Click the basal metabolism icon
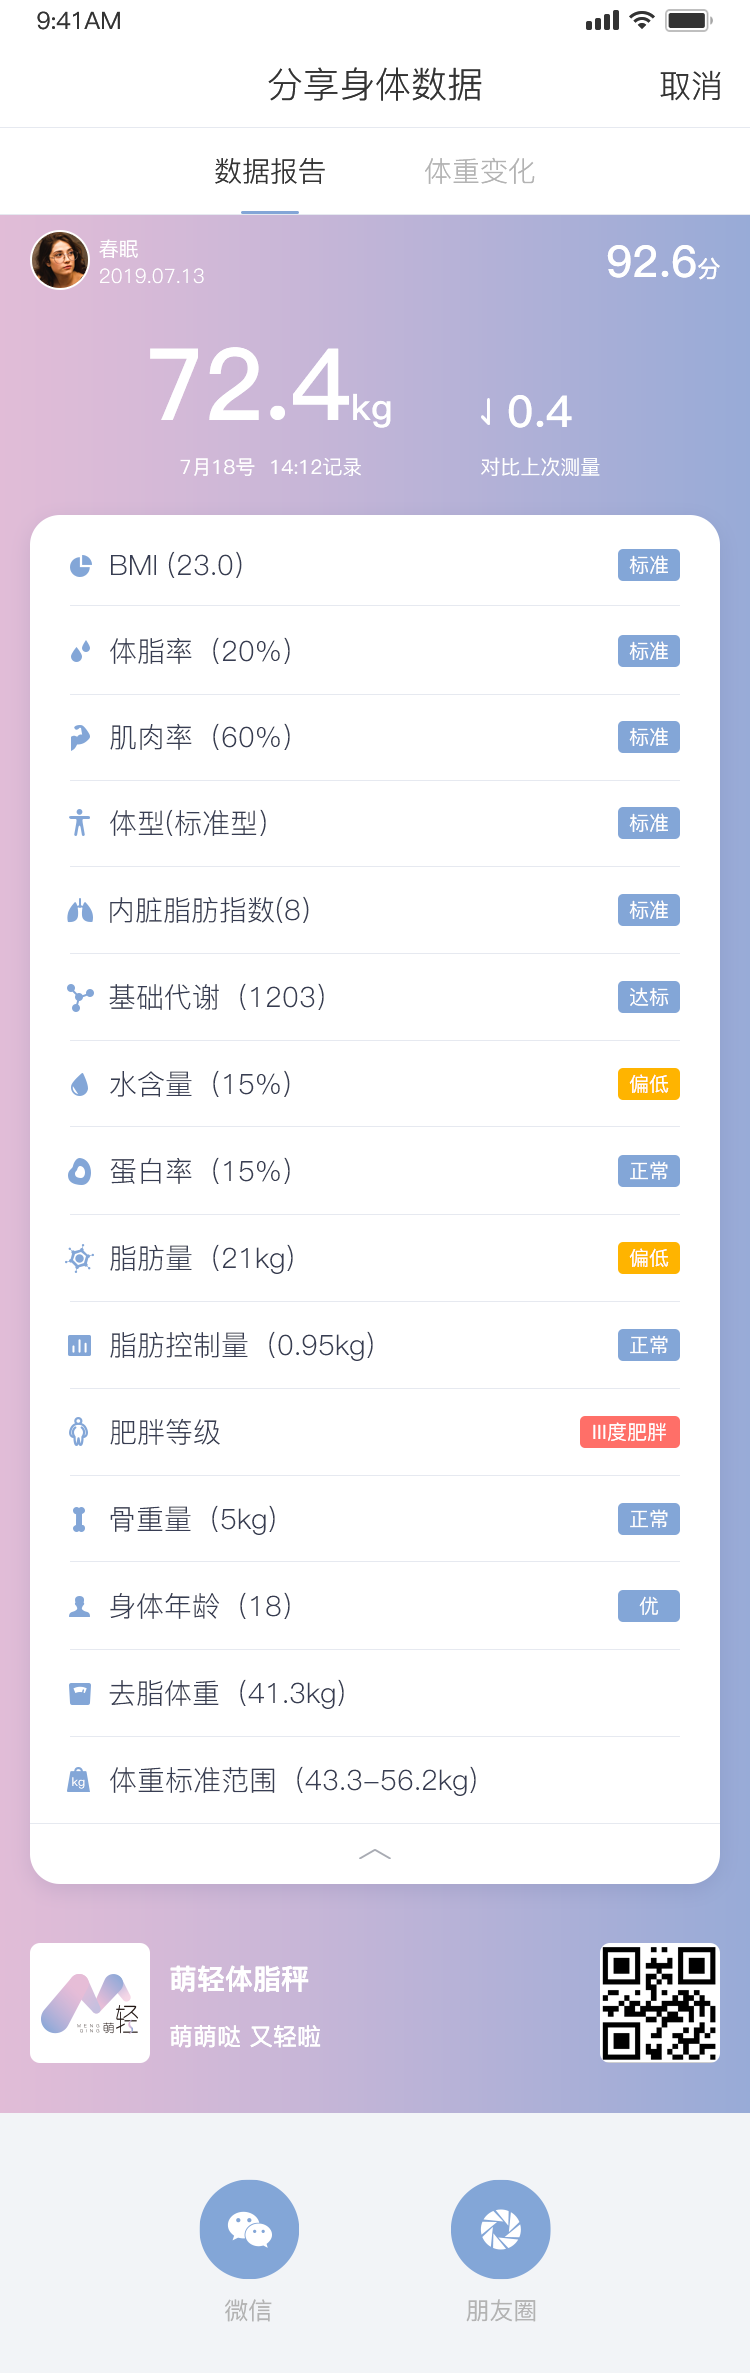The height and width of the screenshot is (2373, 750). click(80, 997)
